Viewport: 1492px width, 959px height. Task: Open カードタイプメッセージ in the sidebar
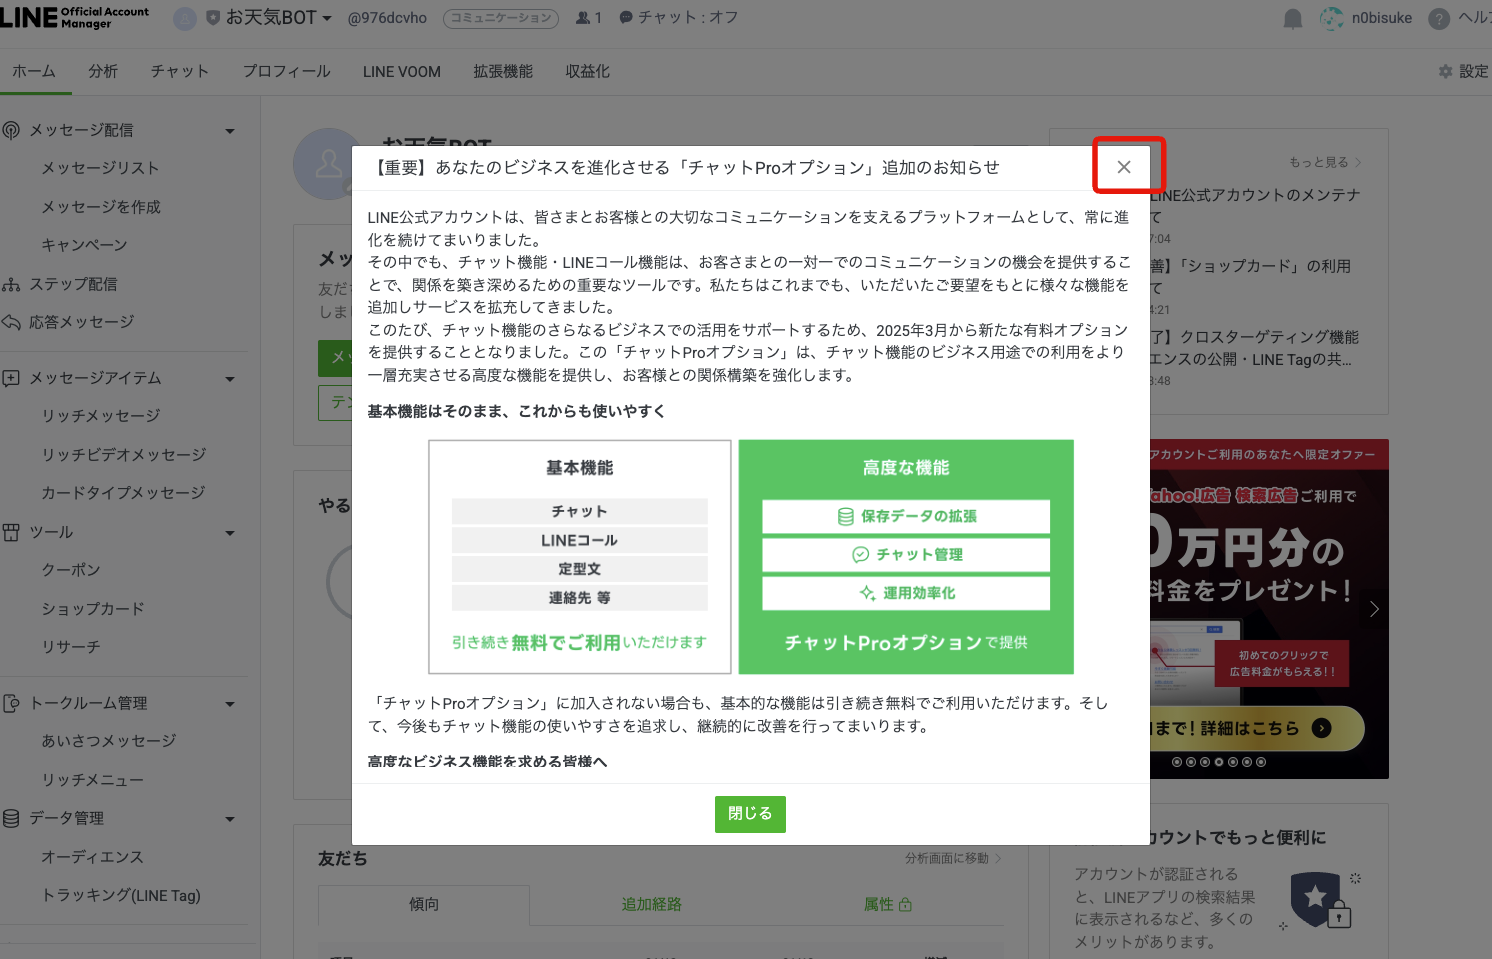pos(123,493)
